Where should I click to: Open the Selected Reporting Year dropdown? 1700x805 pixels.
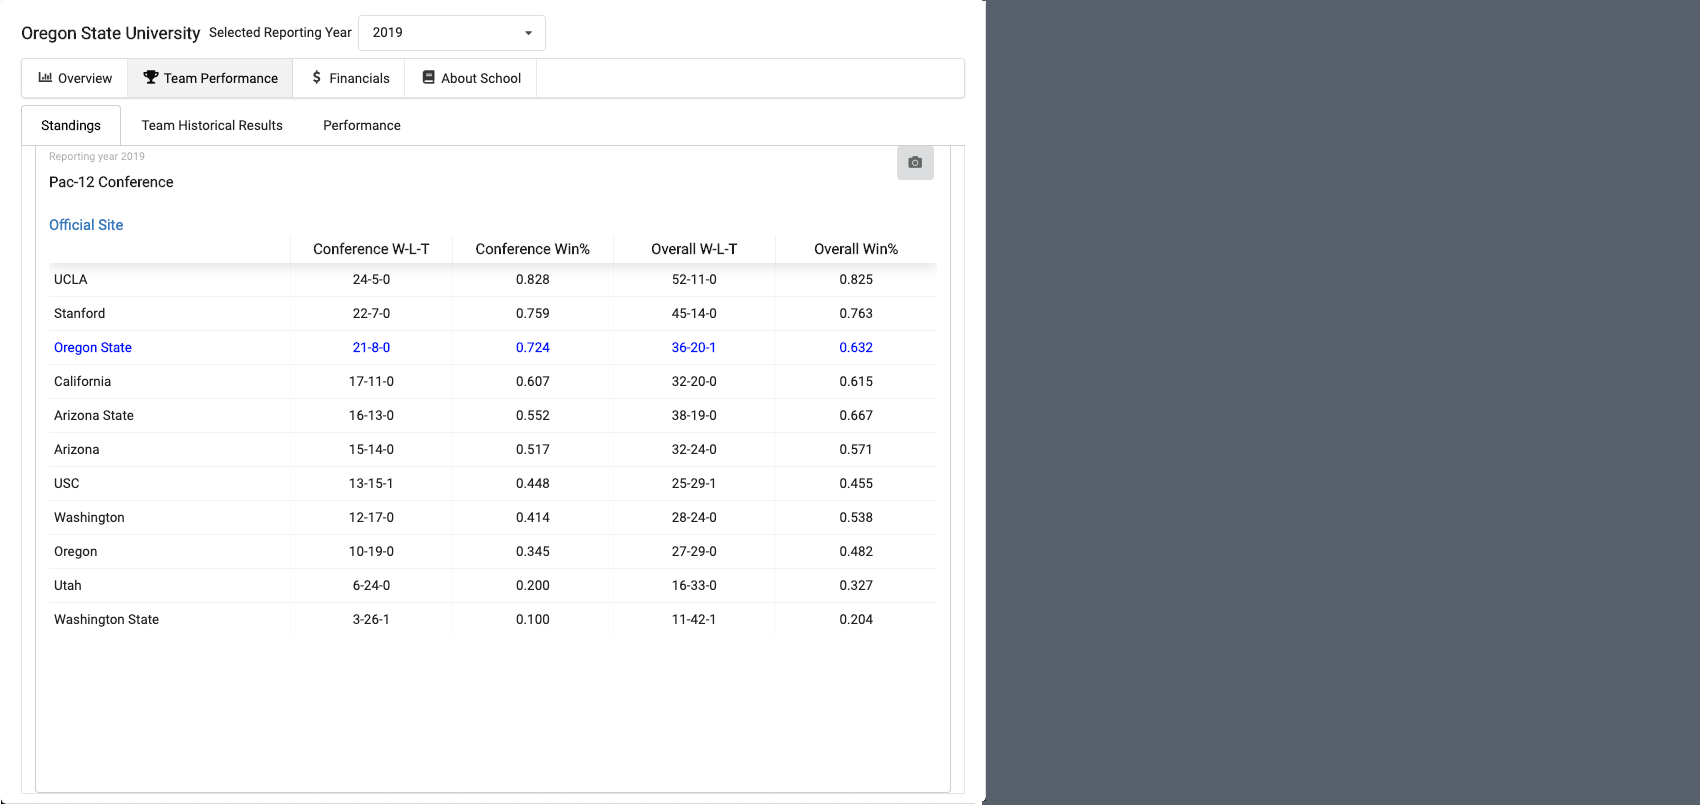point(452,33)
